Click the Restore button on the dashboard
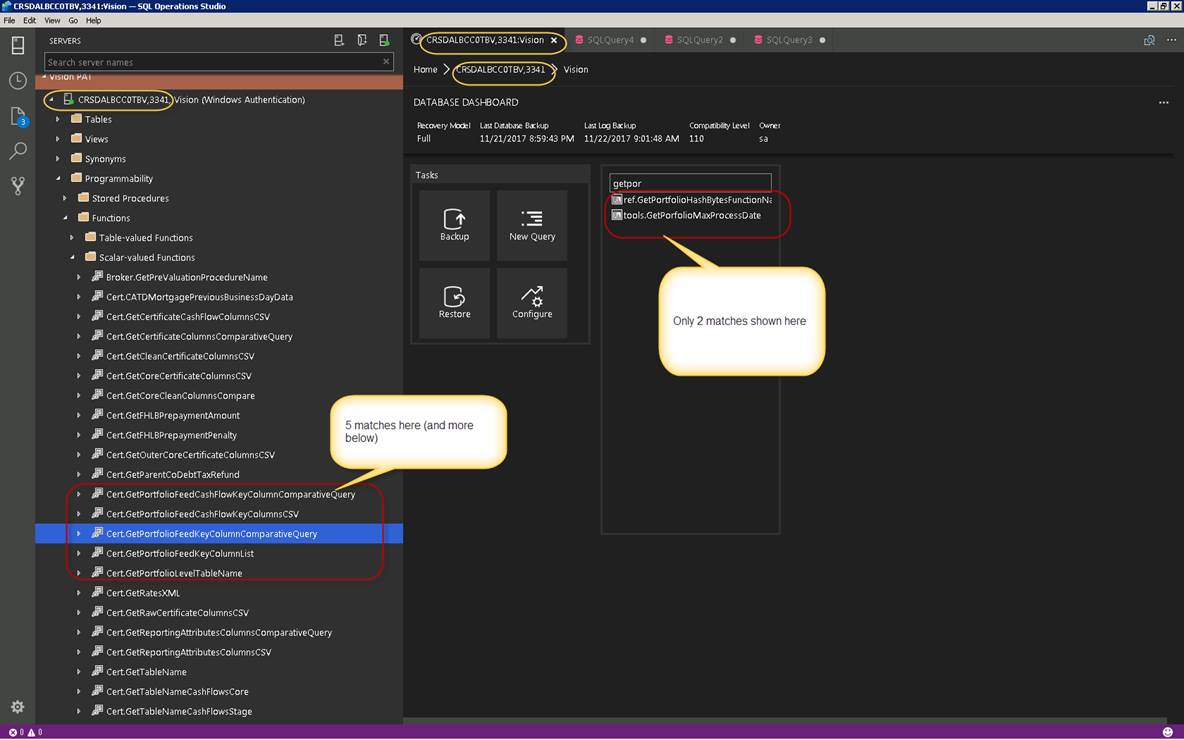This screenshot has width=1184, height=740. point(455,302)
